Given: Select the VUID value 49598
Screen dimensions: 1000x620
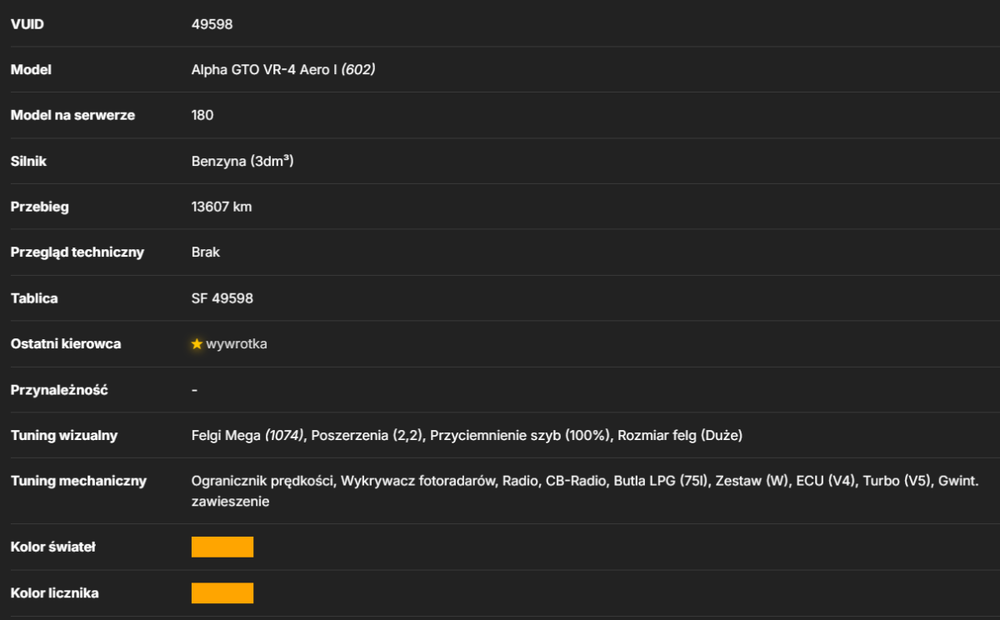Looking at the screenshot, I should (x=212, y=24).
